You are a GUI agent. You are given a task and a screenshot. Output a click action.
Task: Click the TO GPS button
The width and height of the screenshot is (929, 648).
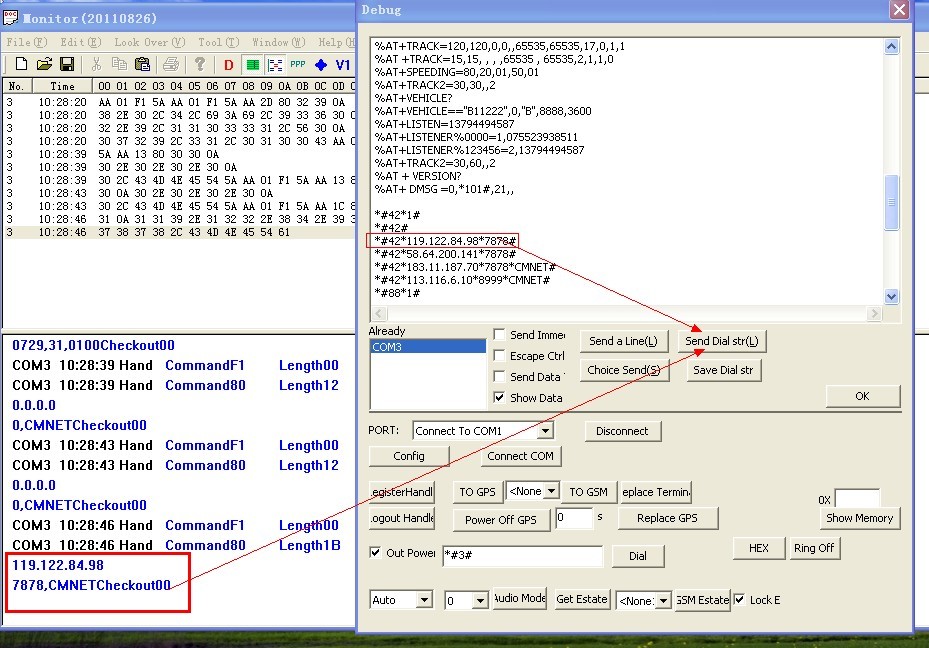pyautogui.click(x=477, y=492)
